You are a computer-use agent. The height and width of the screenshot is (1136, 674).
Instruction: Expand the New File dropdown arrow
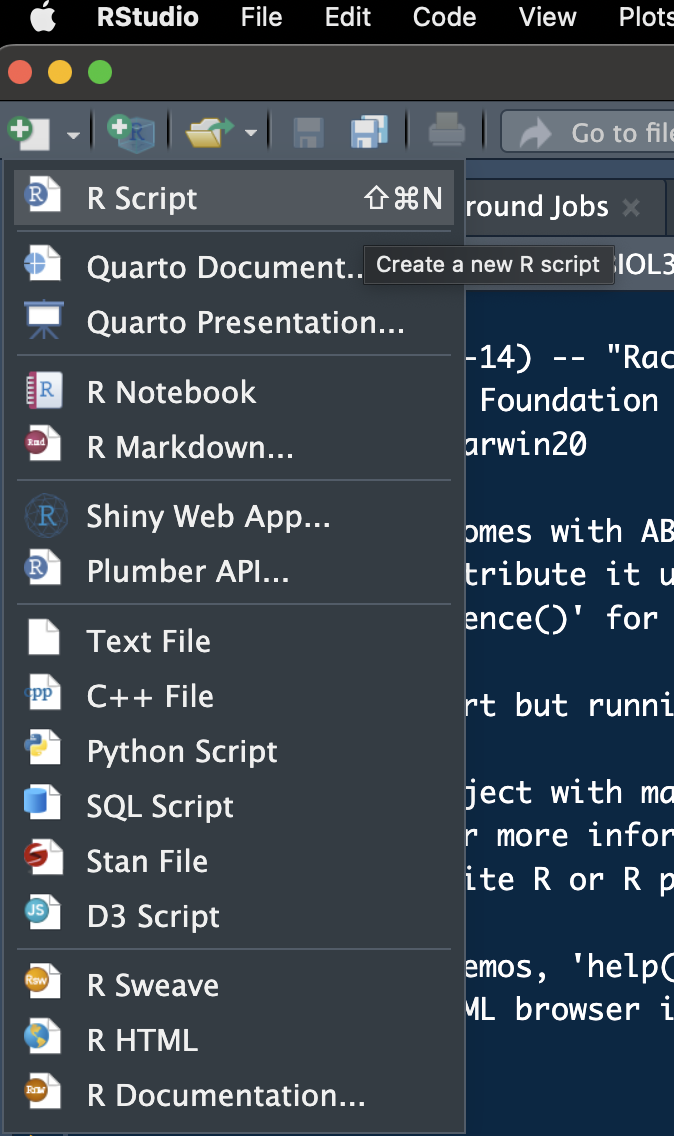pos(73,134)
